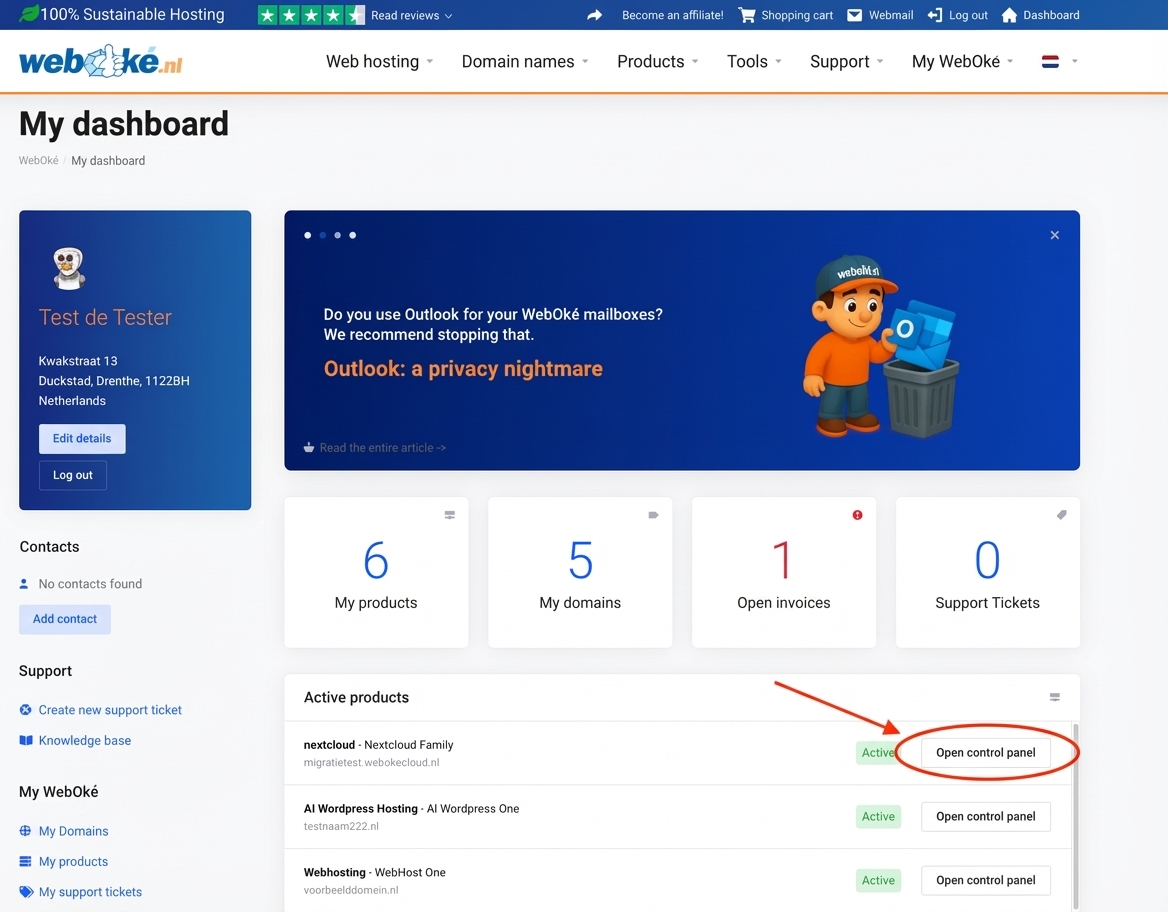Click the Active products list scrollbar
Viewport: 1168px width, 912px height.
[1076, 817]
